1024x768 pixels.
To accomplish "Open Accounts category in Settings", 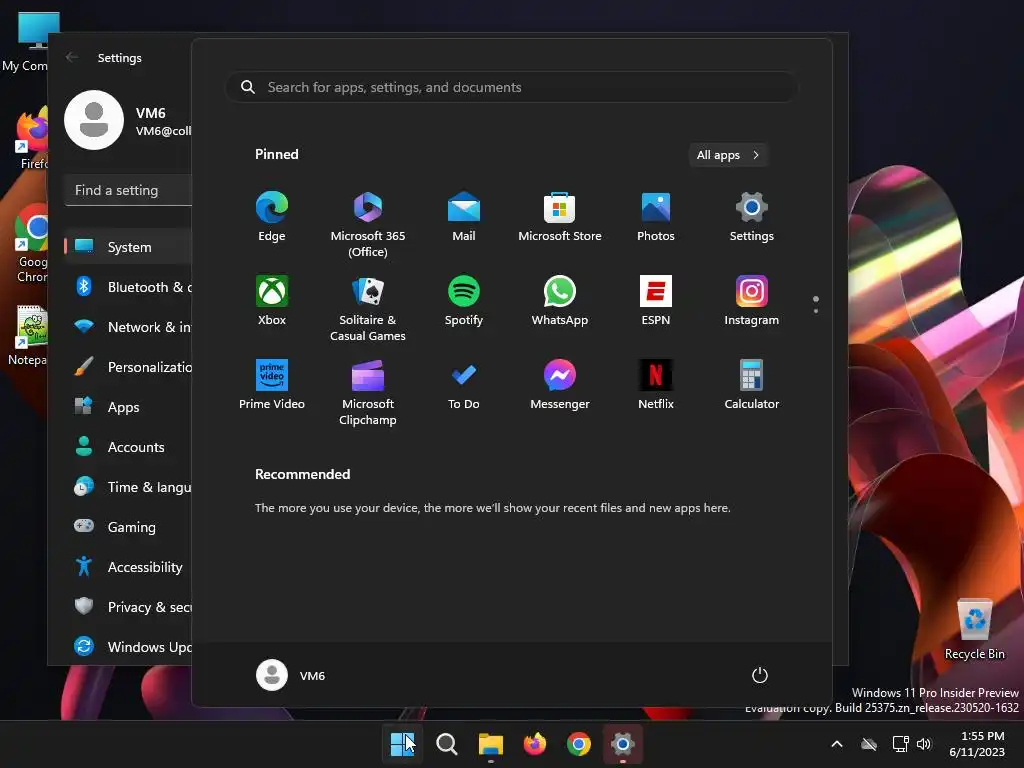I will tap(129, 447).
